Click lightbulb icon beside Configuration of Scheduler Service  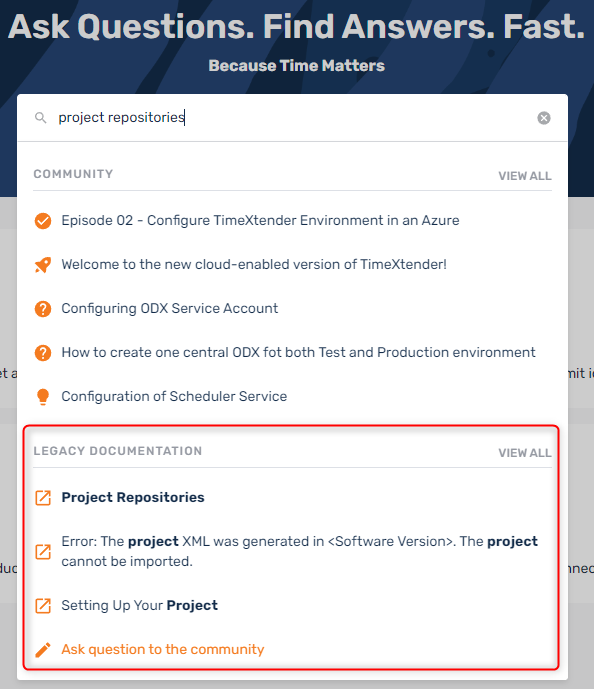[43, 396]
